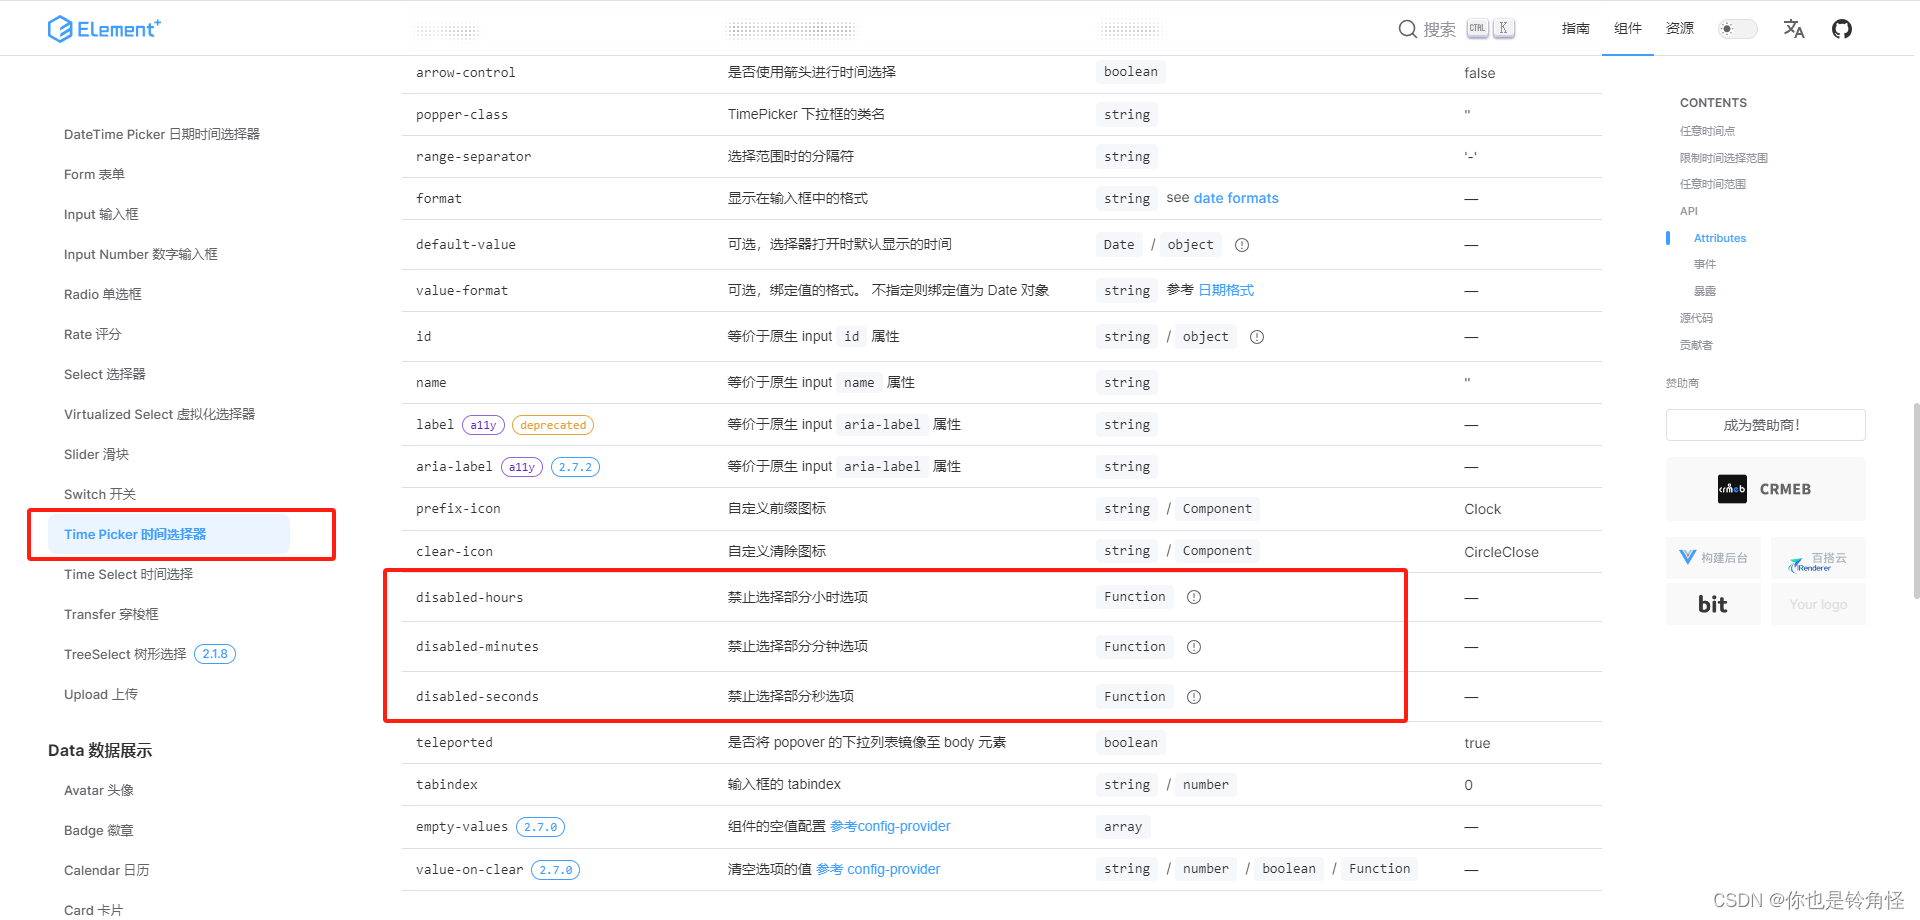Switch to the 组件 tab
The height and width of the screenshot is (920, 1920).
point(1627,29)
